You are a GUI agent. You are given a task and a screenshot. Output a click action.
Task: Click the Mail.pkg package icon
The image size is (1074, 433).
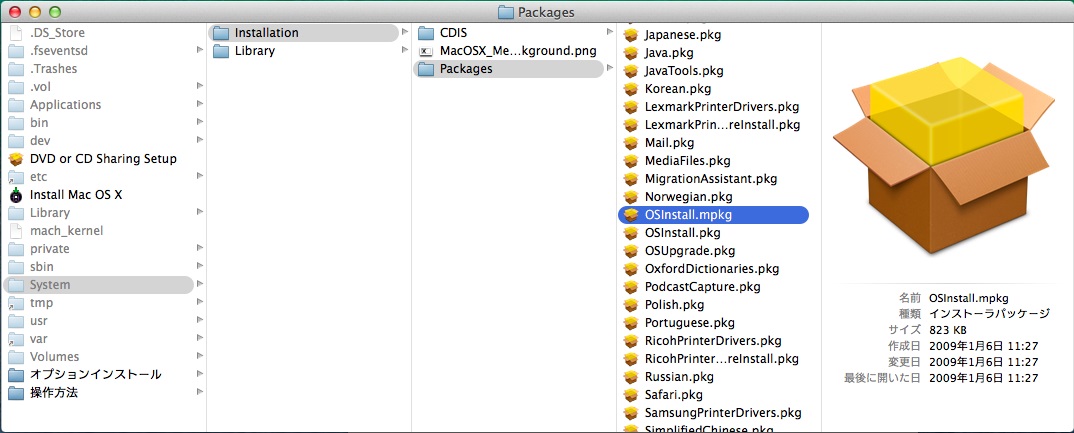(x=631, y=143)
